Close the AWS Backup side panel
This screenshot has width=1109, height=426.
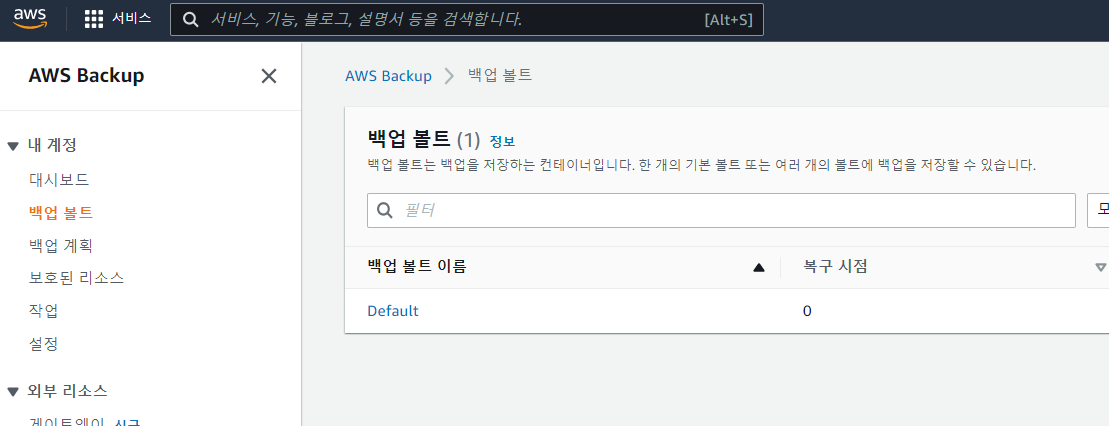[269, 76]
